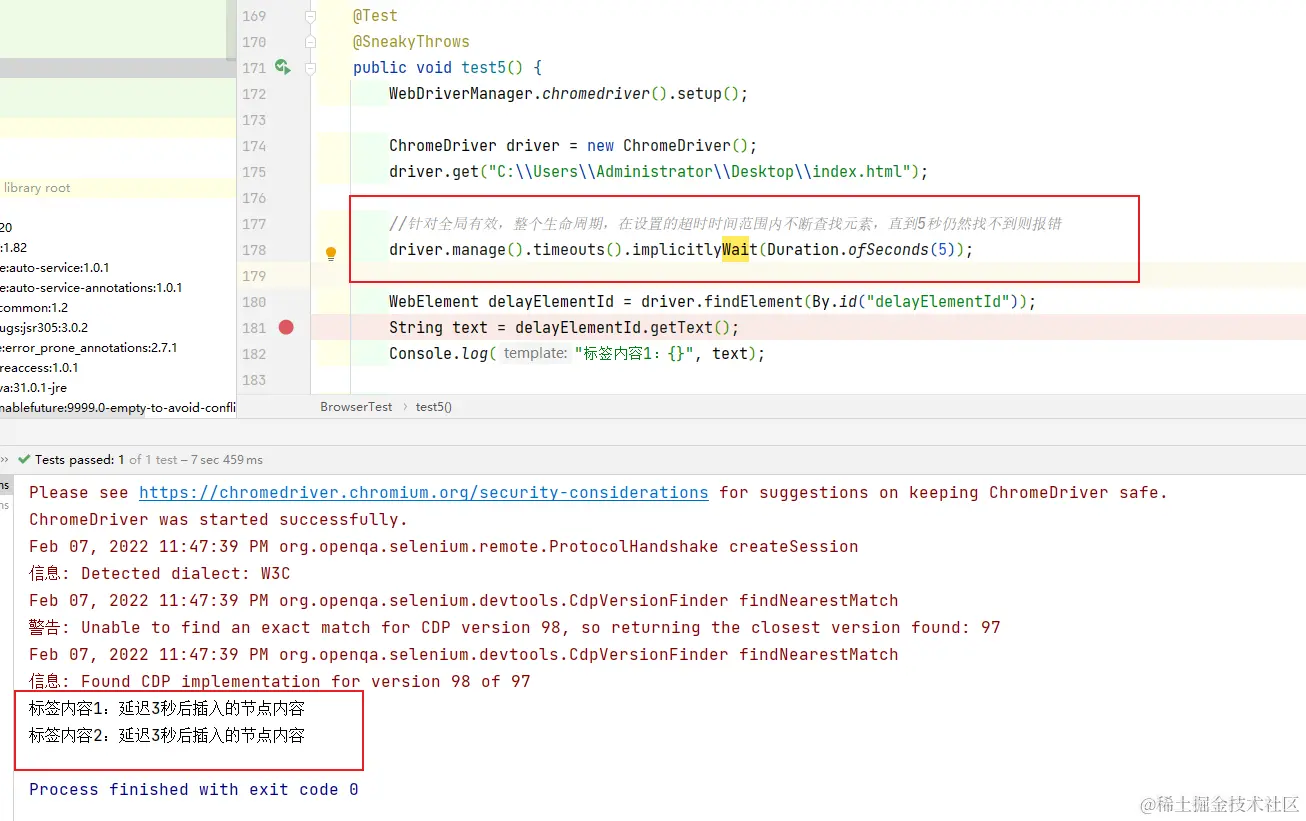Screen dimensions: 1306x821
Task: Remove the breakpoint on line 181
Action: click(x=286, y=328)
